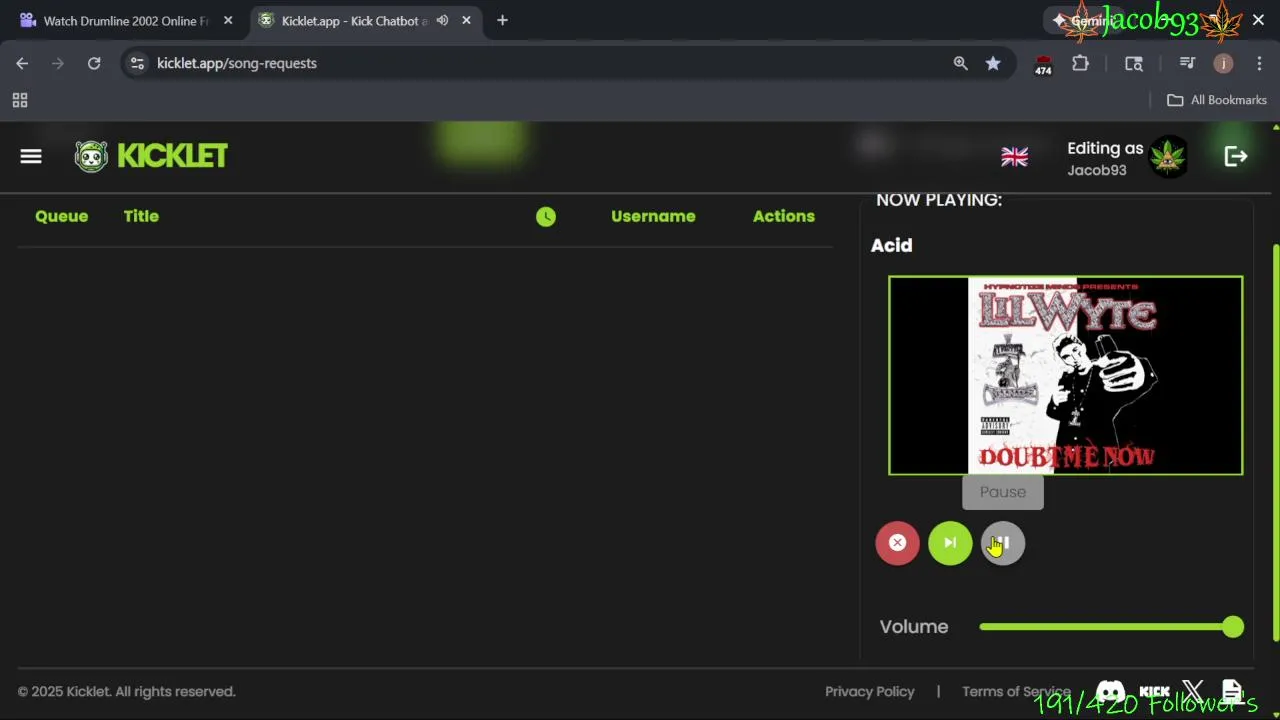Mute the Kicklet tab audio speaker icon
Viewport: 1280px width, 720px height.
(x=442, y=20)
